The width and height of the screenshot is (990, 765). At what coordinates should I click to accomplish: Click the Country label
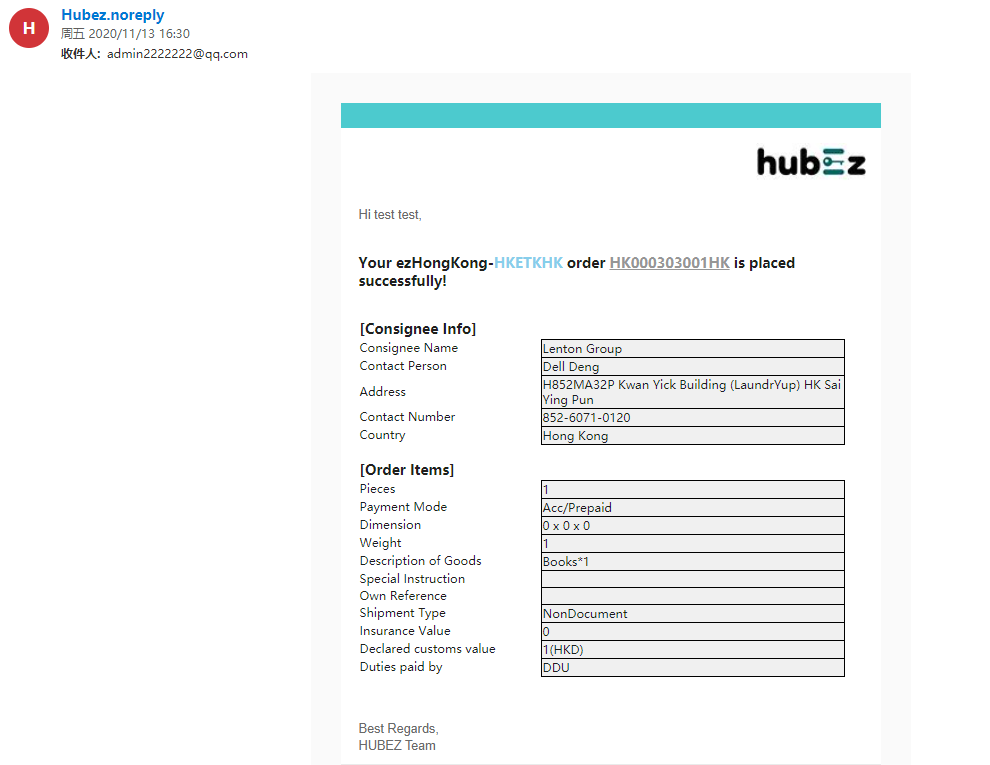coord(382,435)
